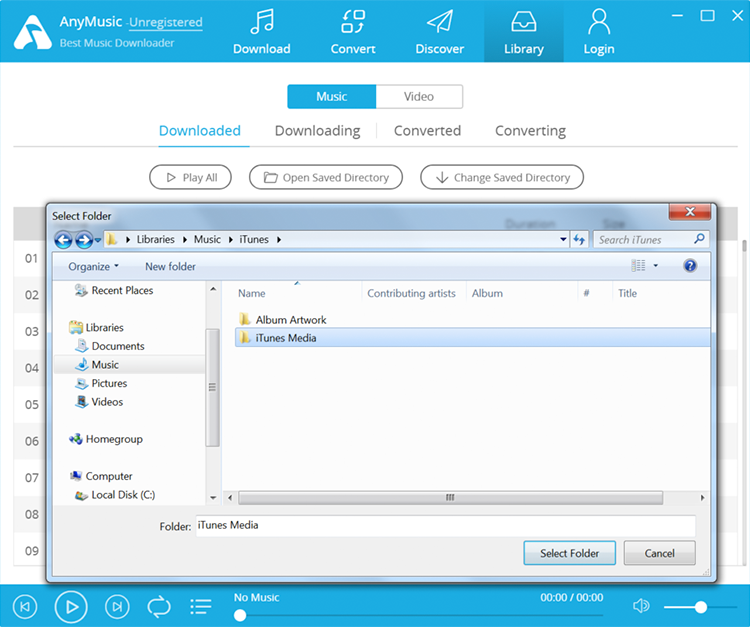Select Computer in sidebar
The height and width of the screenshot is (627, 750).
click(101, 476)
